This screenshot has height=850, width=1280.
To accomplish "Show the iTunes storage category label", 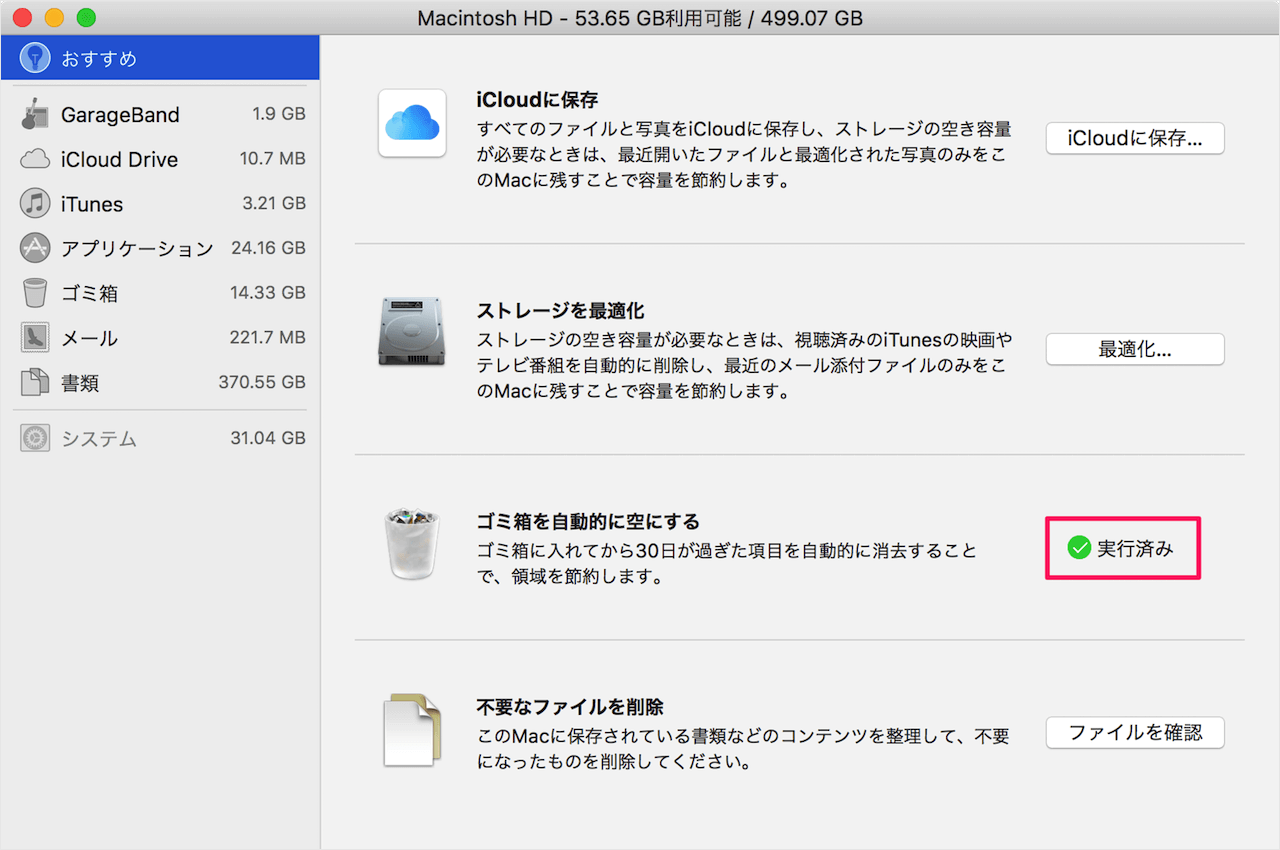I will [92, 204].
